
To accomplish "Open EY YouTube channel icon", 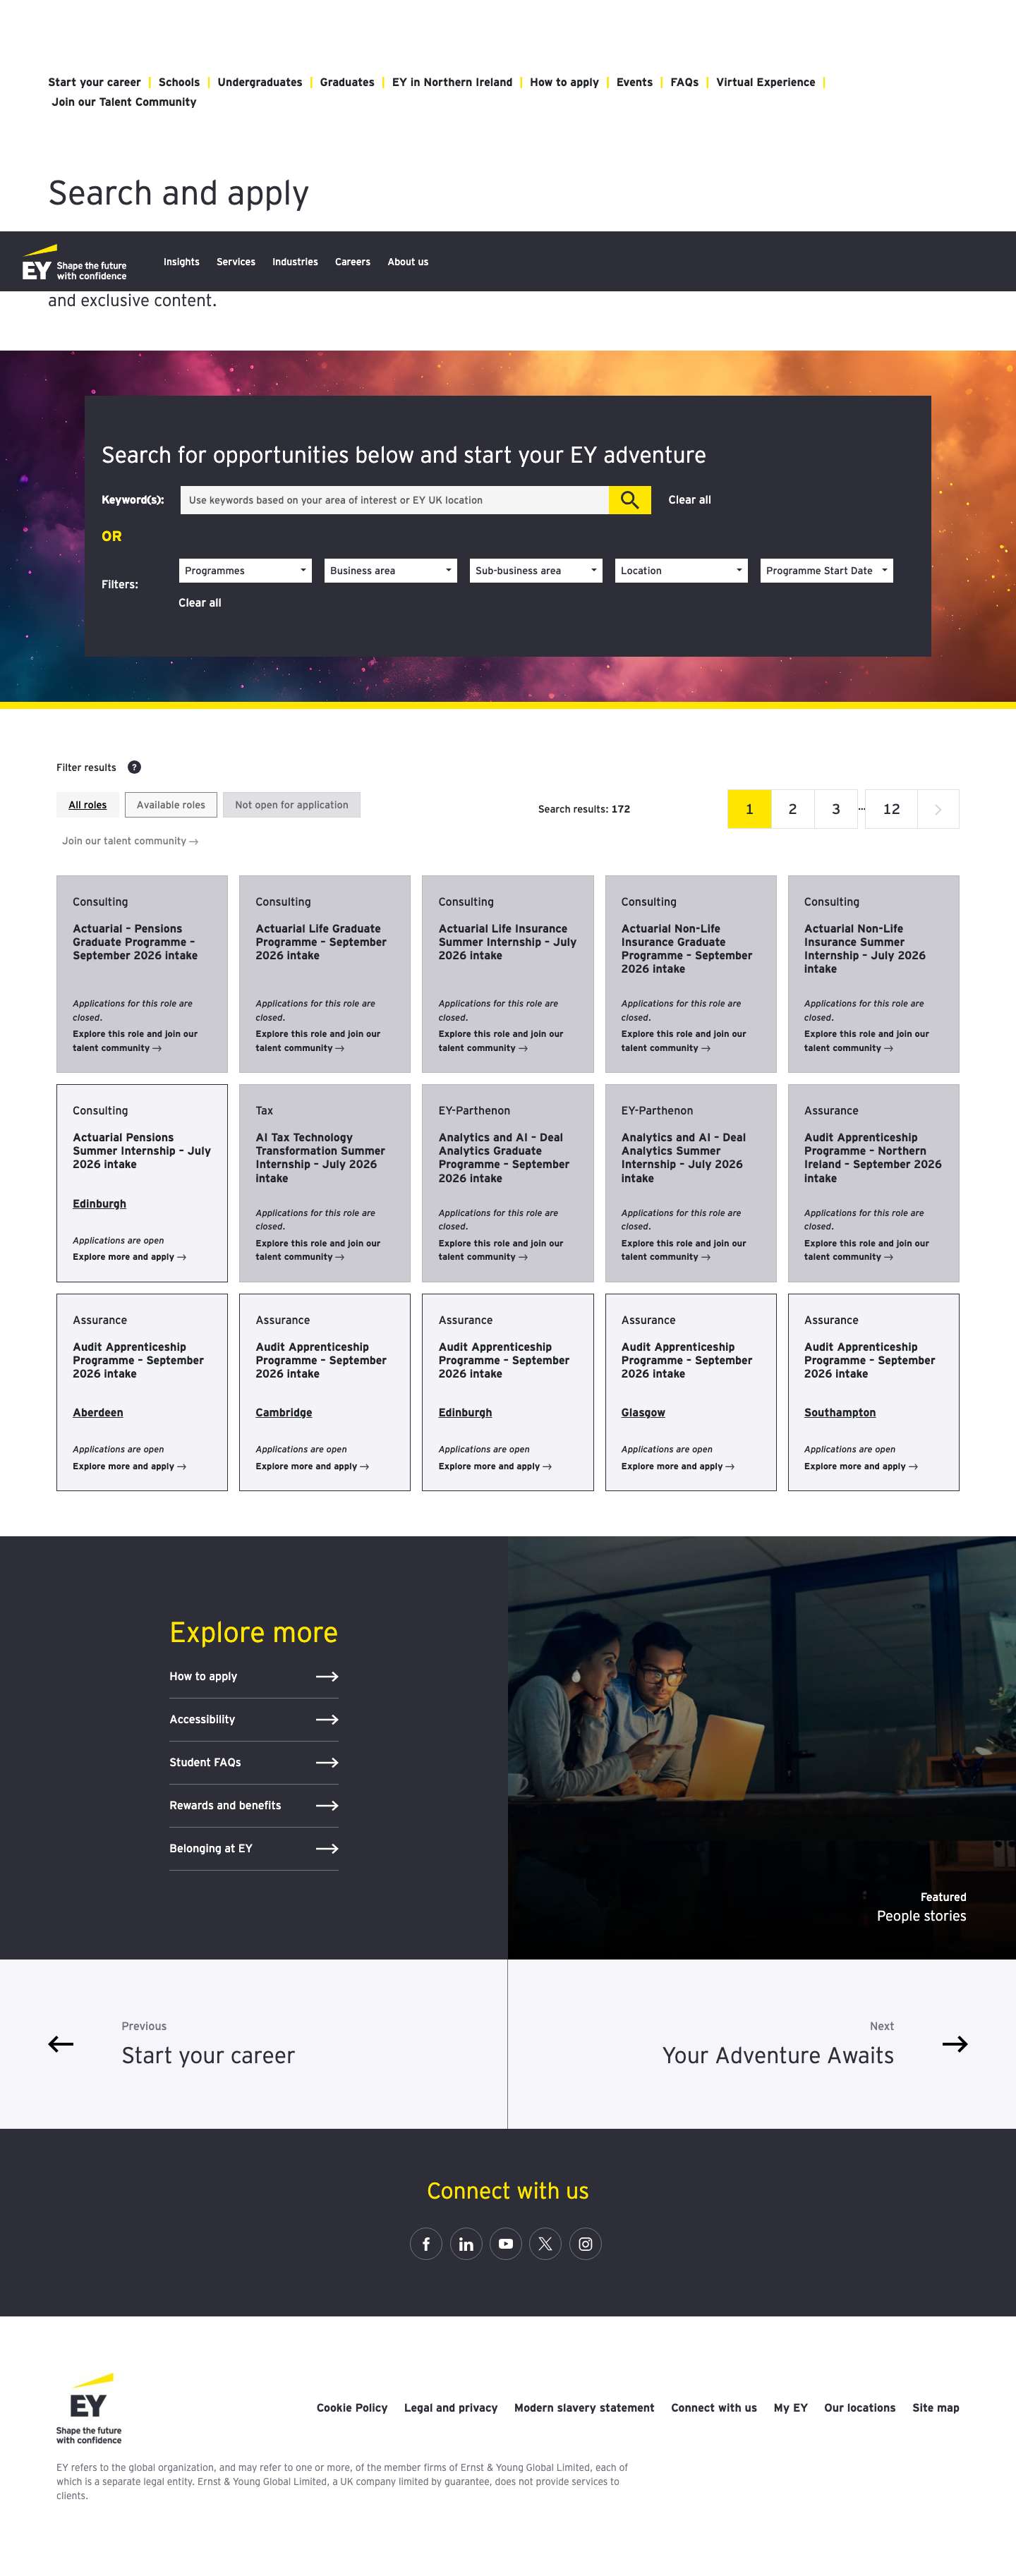I will point(506,2244).
